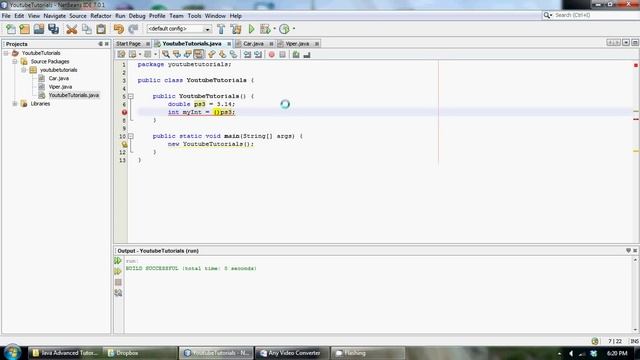
Task: Run the project with green play button
Action: coord(251,29)
